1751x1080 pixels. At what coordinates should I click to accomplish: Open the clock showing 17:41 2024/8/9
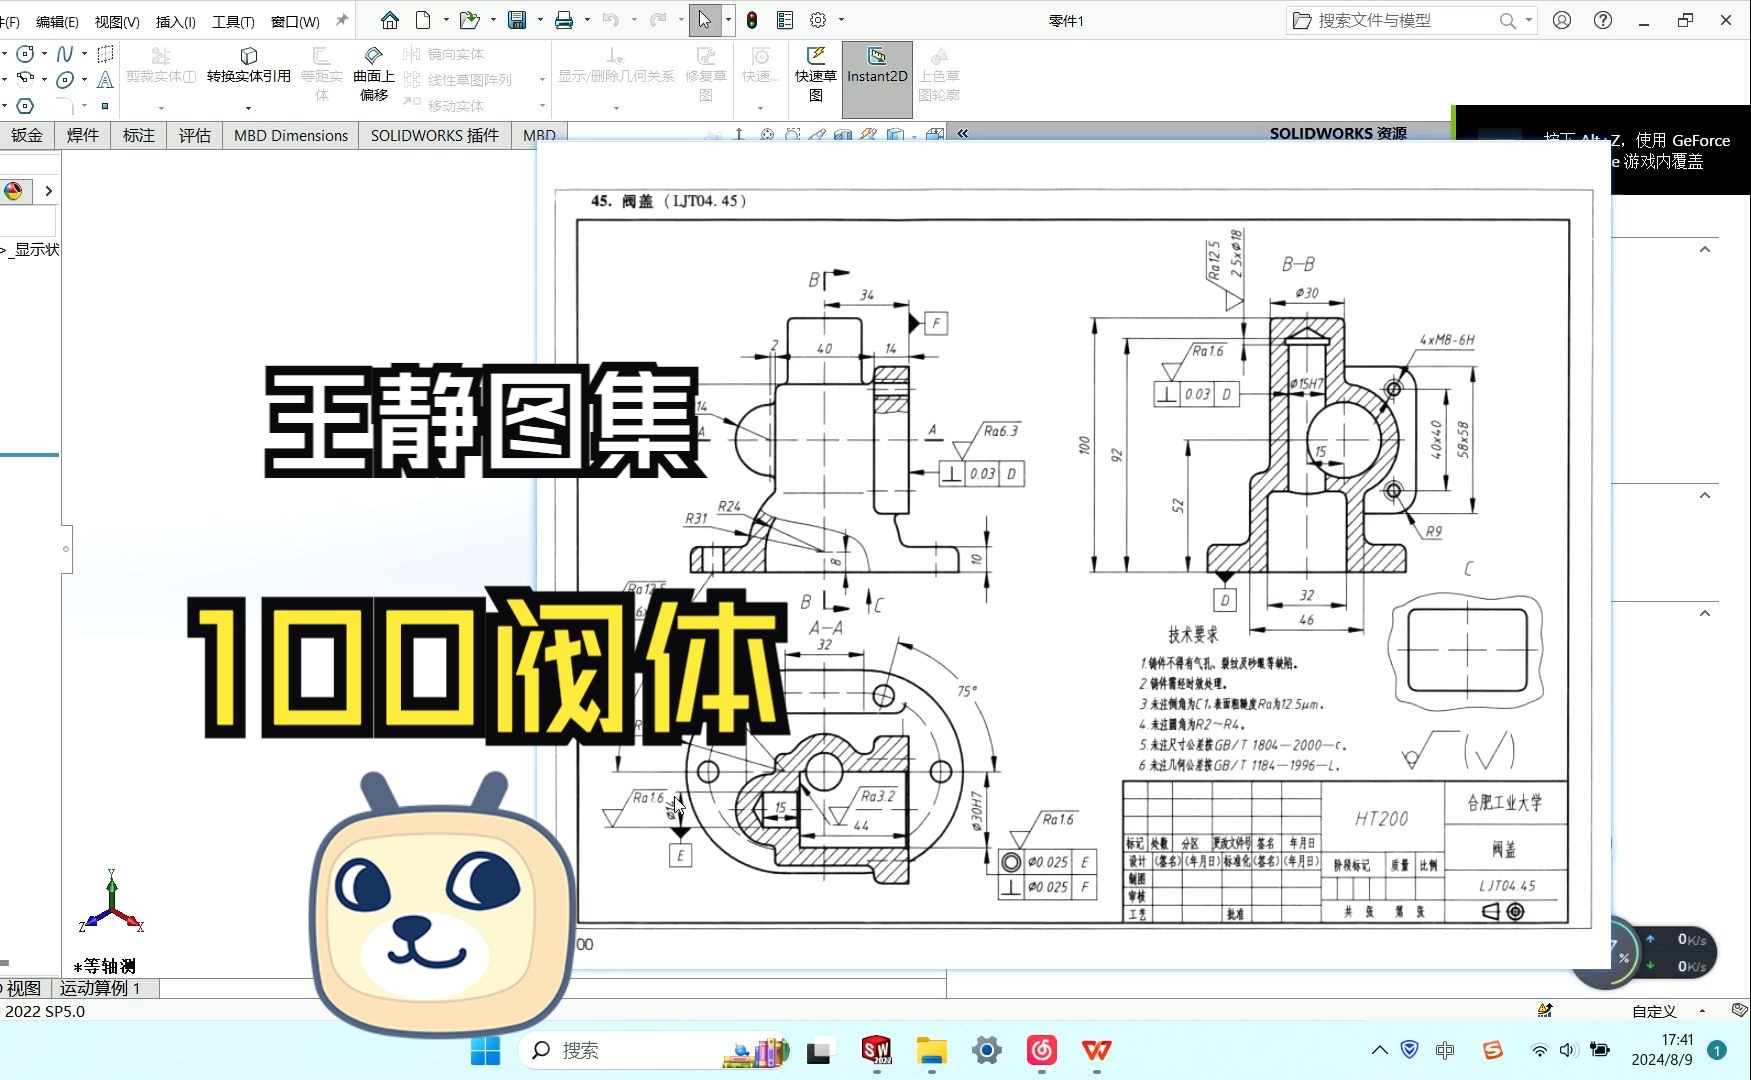[1661, 1050]
